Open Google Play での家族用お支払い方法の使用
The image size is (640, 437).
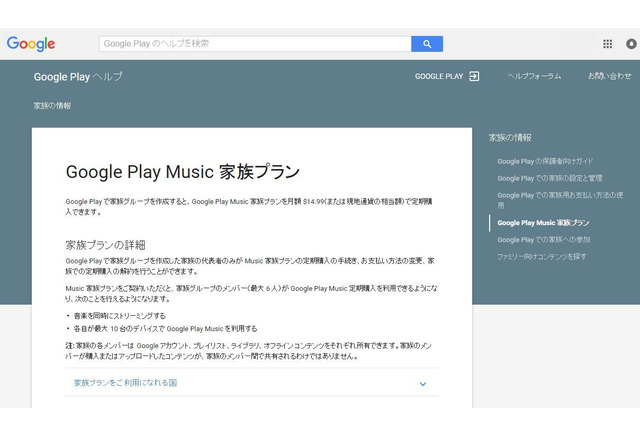560,200
